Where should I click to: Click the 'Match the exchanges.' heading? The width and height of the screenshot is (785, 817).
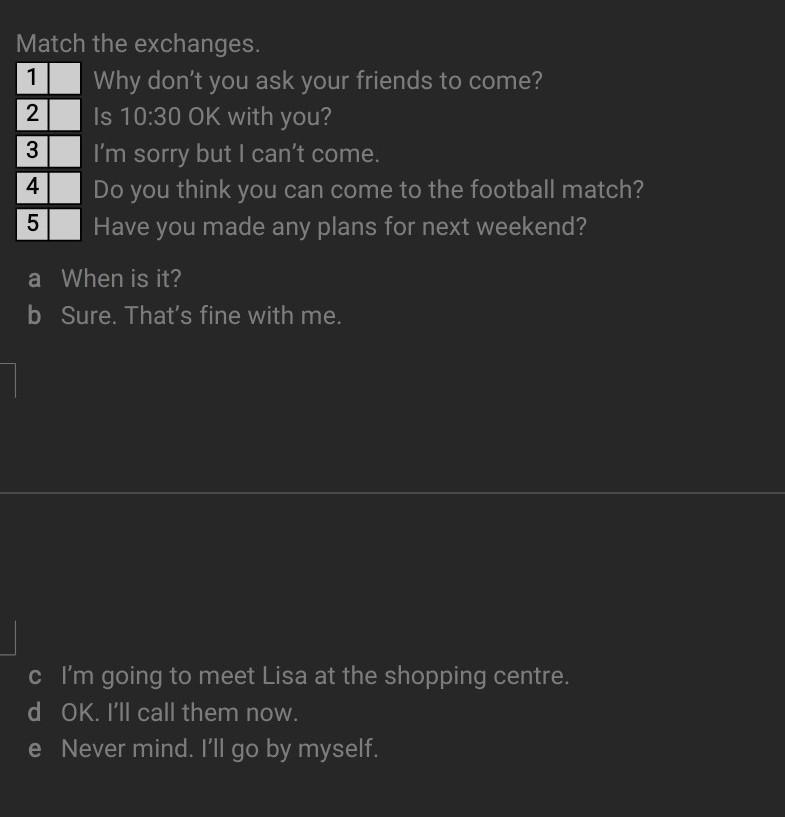138,44
